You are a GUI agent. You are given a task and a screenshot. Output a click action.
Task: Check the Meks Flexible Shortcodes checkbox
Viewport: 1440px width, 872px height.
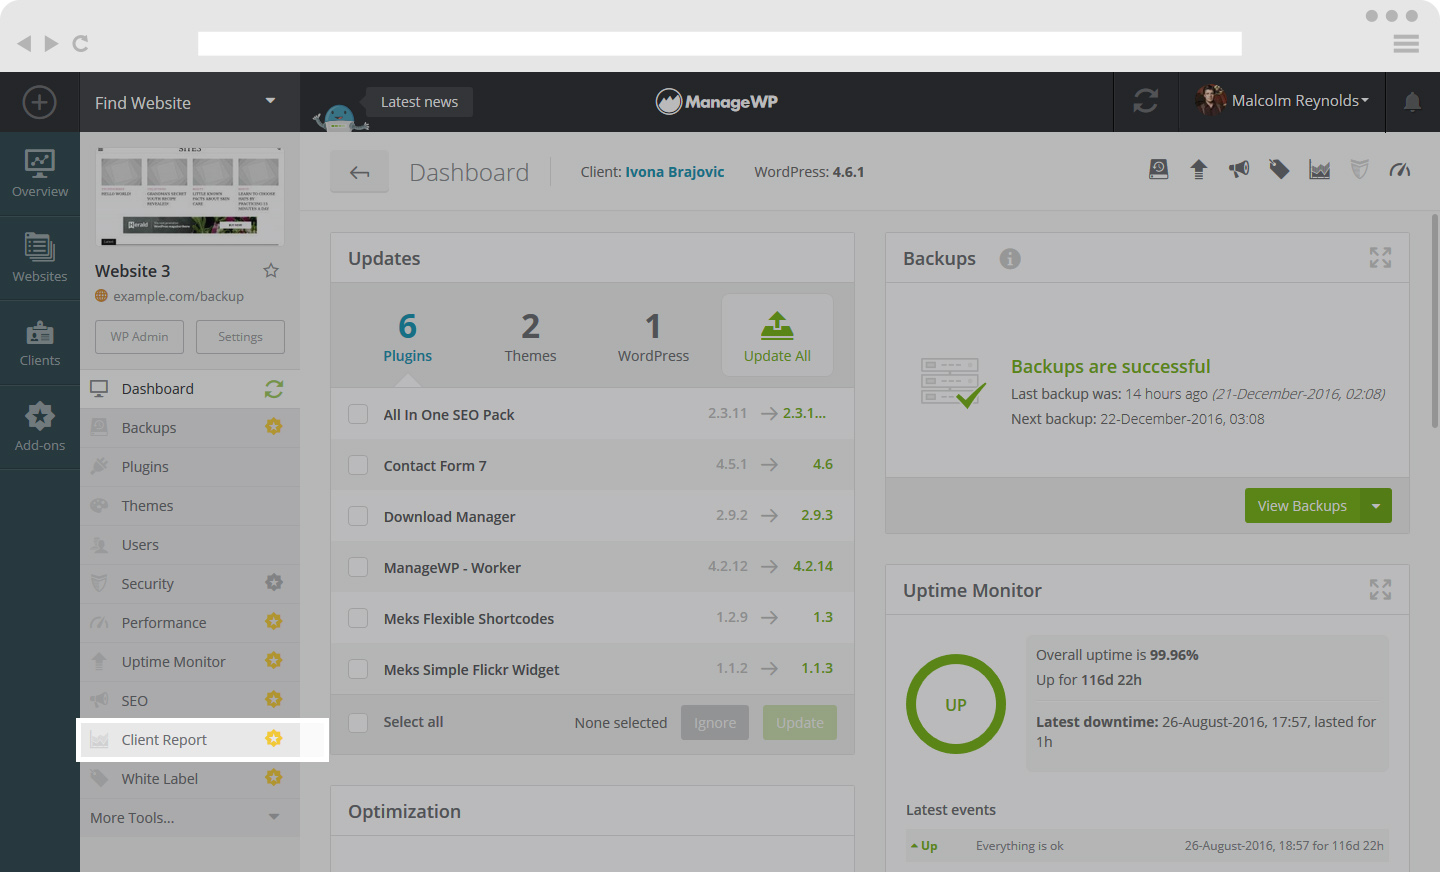tap(358, 618)
